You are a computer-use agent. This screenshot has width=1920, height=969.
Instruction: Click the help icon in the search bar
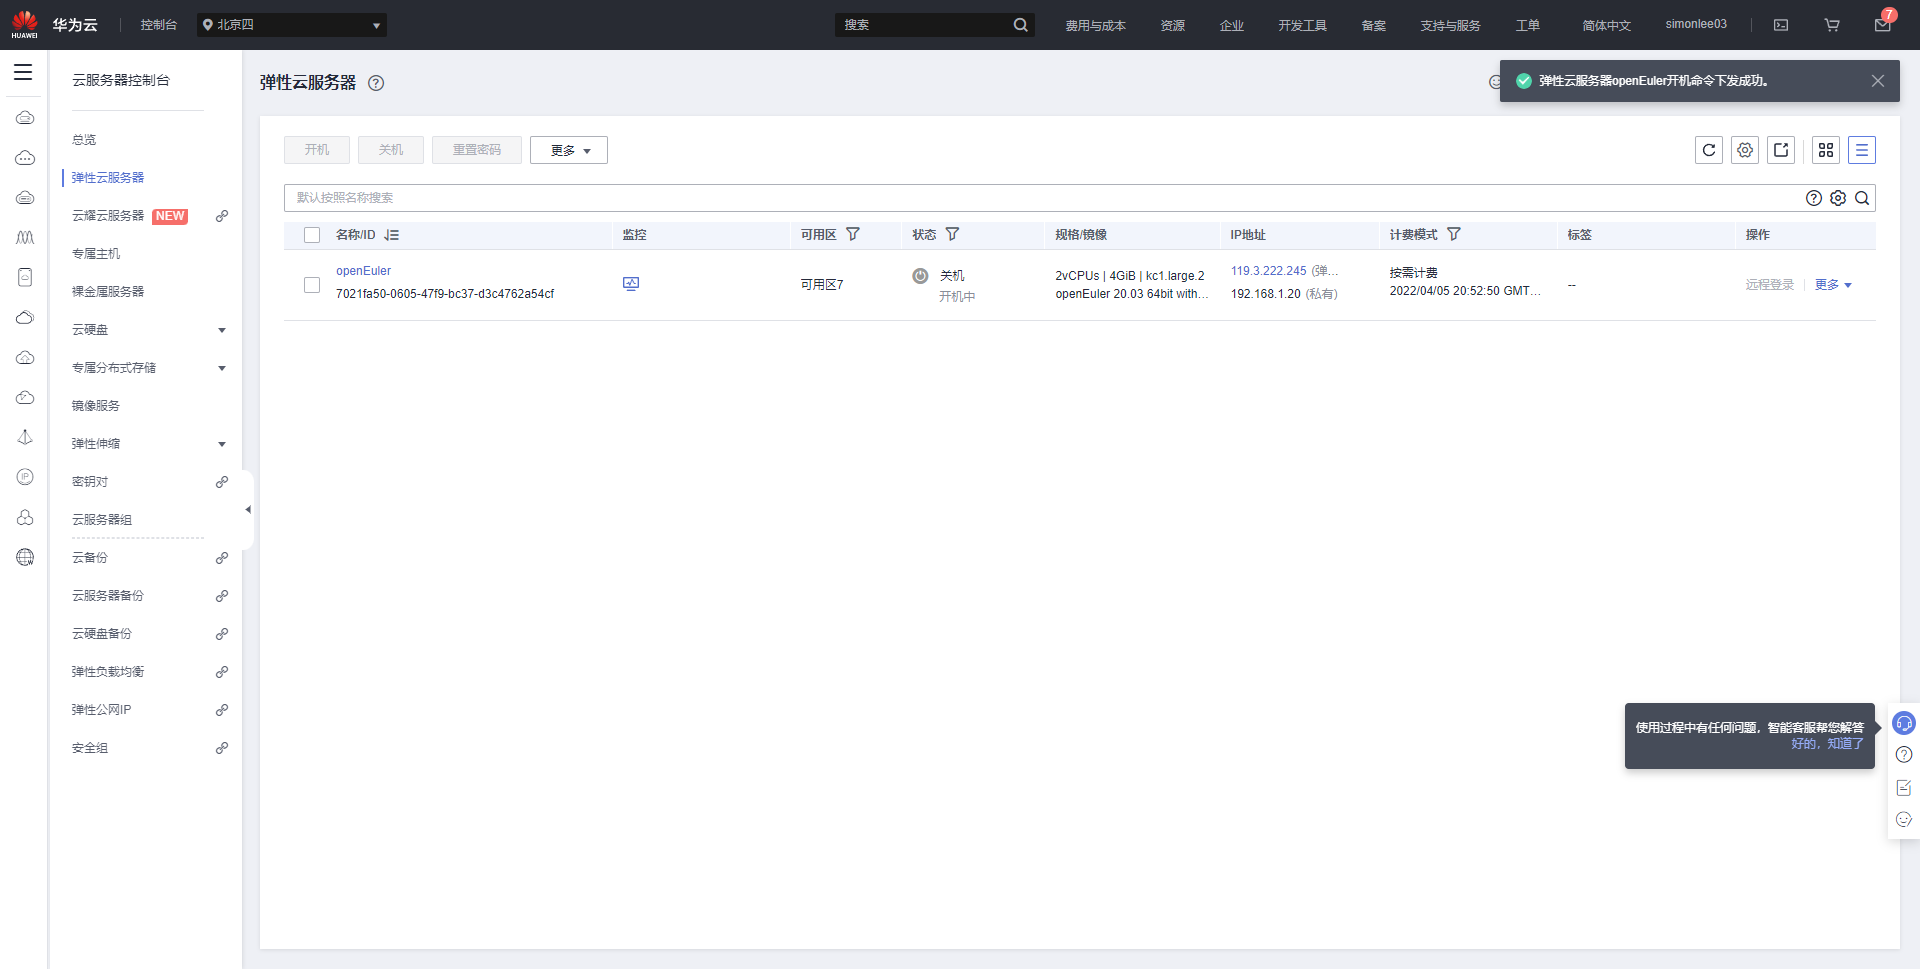(x=1814, y=198)
